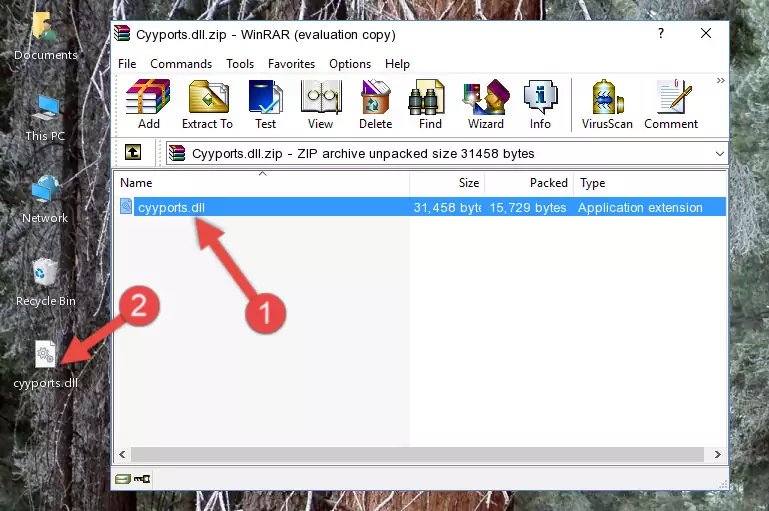
Task: Select the Recycle Bin desktop icon
Action: click(x=46, y=282)
